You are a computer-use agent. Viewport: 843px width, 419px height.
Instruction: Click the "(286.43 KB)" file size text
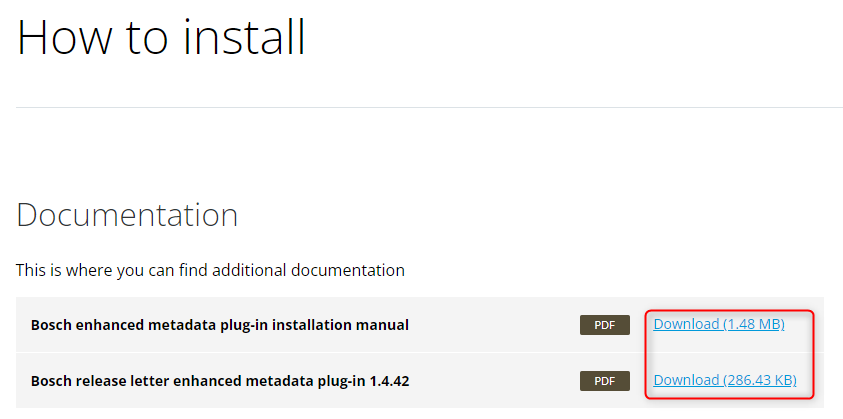[x=759, y=380]
